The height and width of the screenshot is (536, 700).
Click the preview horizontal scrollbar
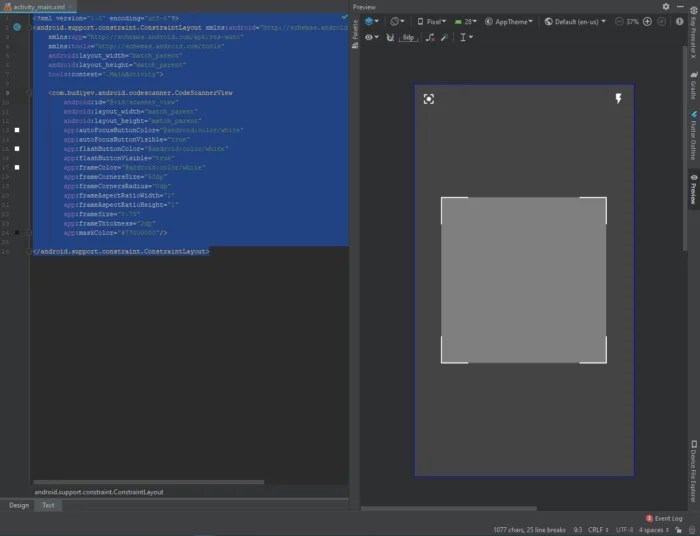(449, 508)
